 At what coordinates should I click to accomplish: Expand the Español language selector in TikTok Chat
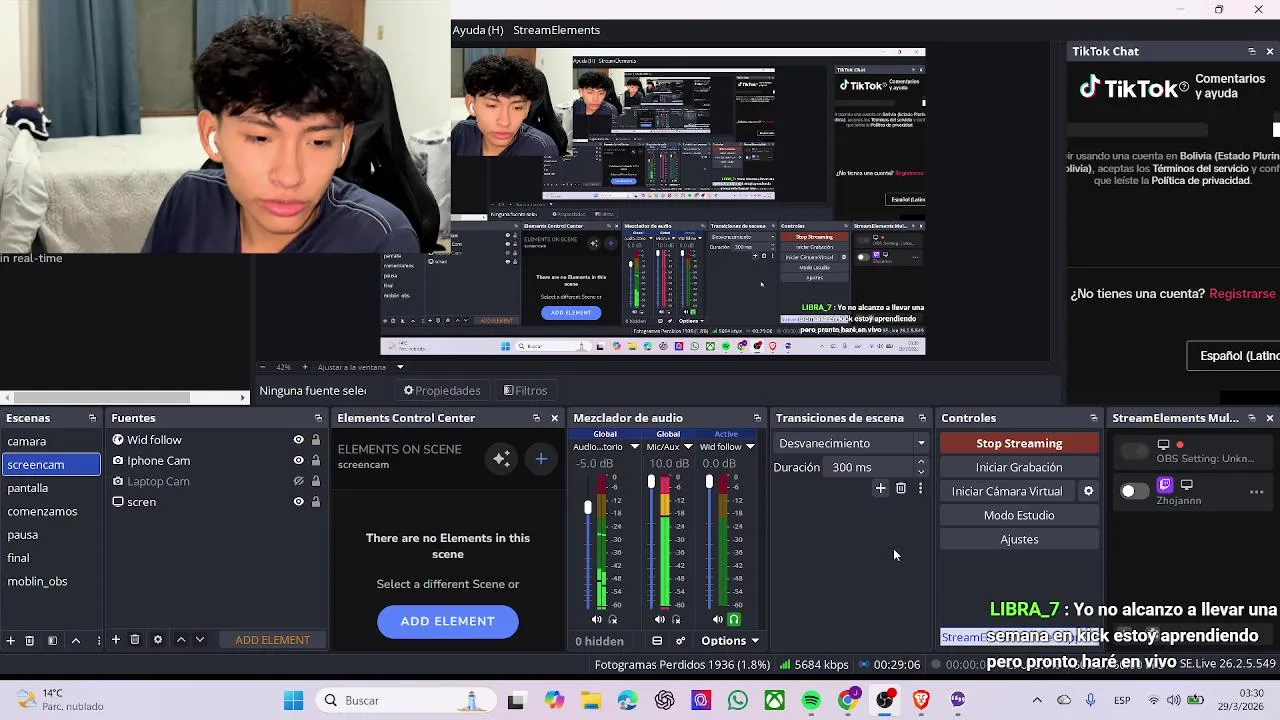pos(1233,356)
